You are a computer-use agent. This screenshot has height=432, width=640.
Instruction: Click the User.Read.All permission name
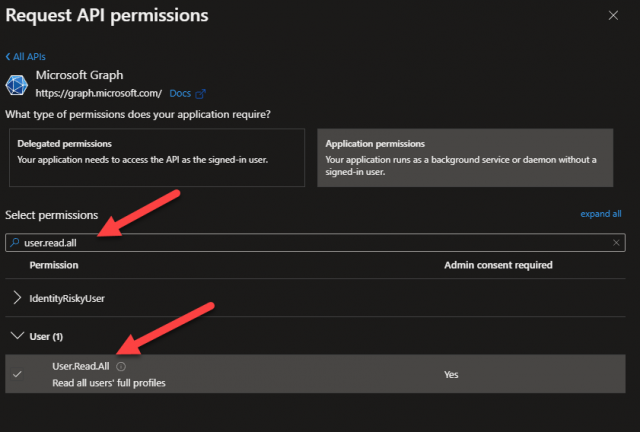[81, 366]
